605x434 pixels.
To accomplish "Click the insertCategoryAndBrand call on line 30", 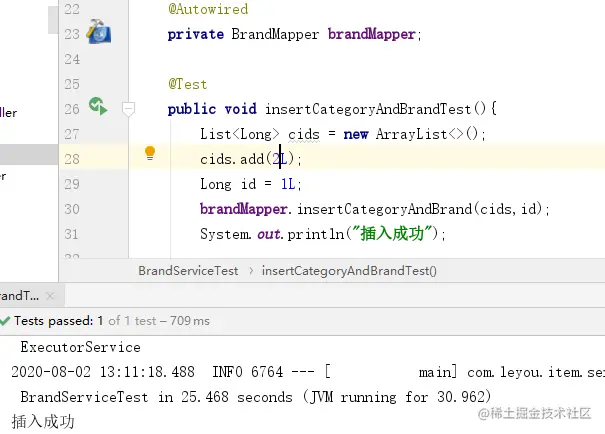I will pyautogui.click(x=384, y=209).
